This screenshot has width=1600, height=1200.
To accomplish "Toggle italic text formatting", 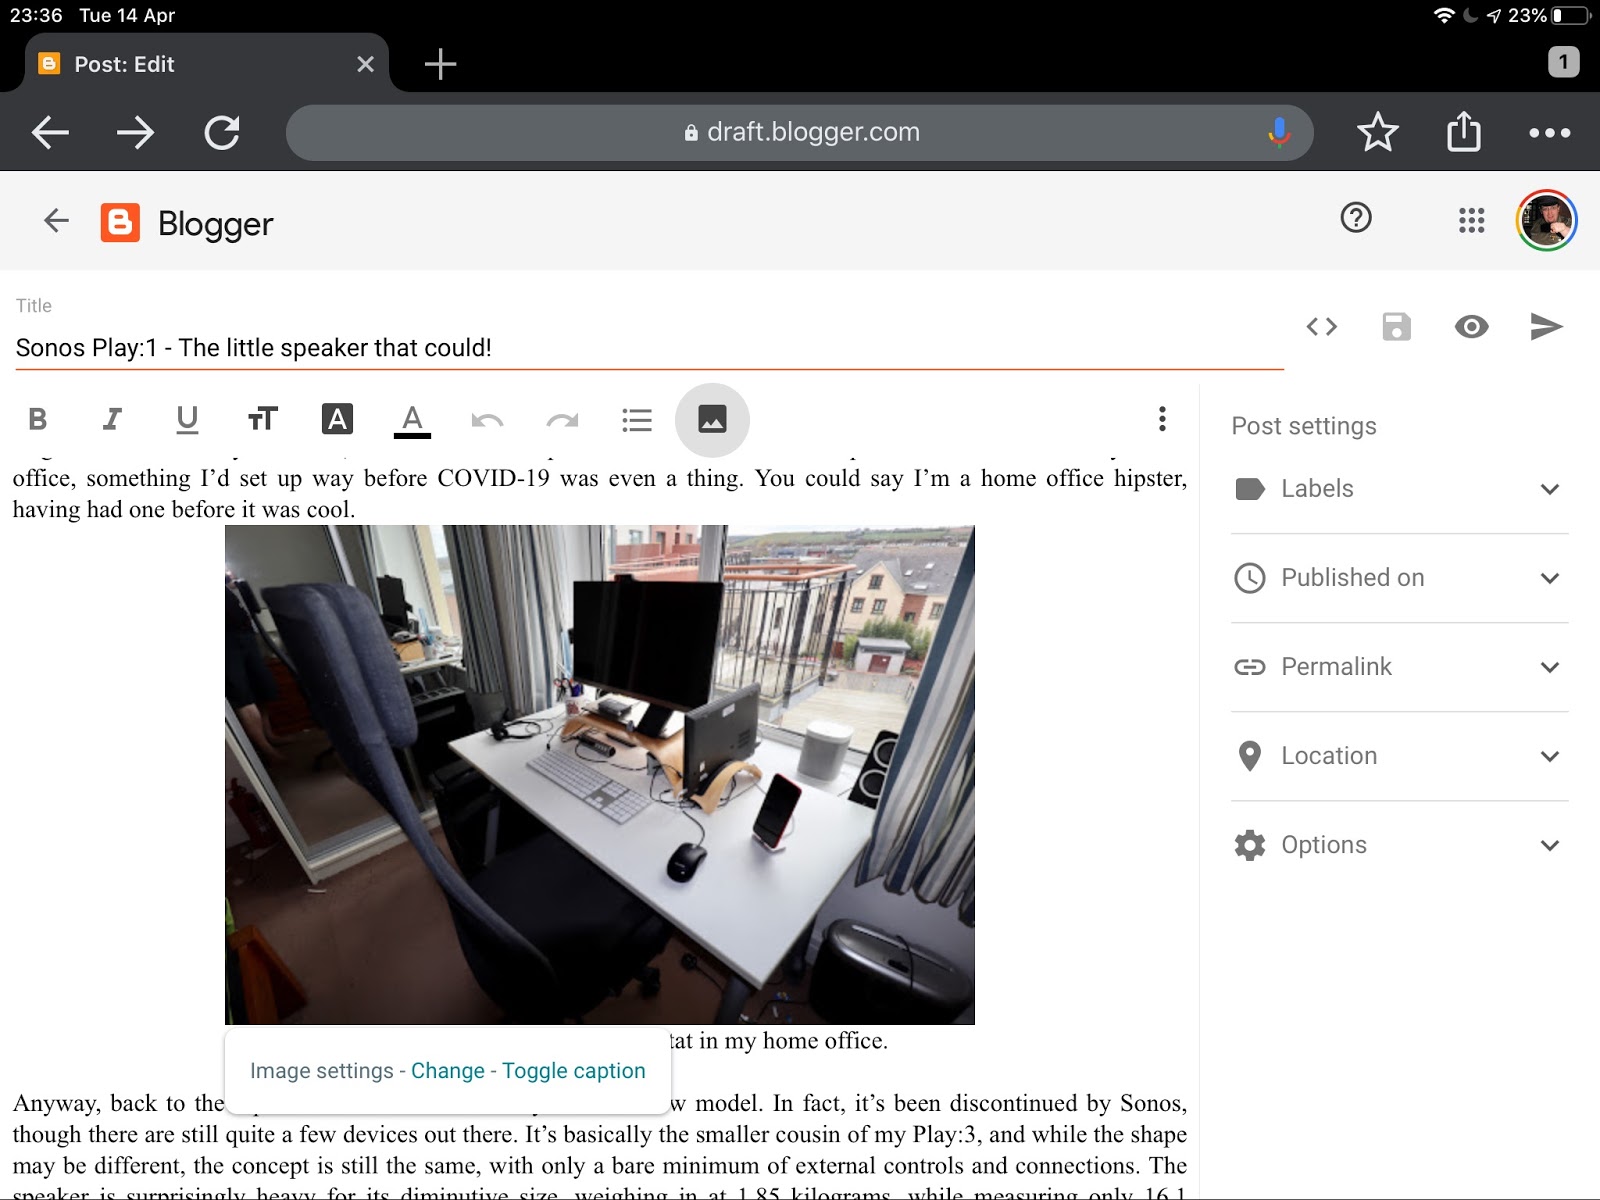I will tap(112, 419).
